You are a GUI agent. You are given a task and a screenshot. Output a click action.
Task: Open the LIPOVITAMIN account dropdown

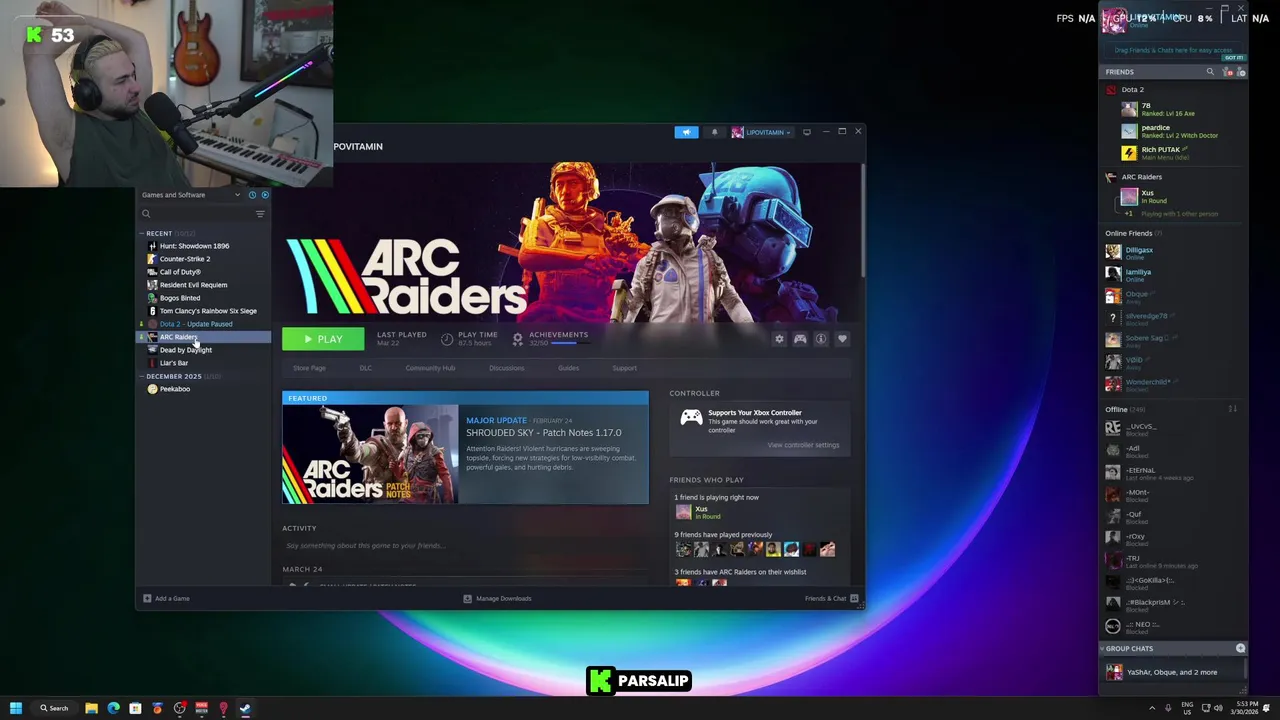(x=762, y=132)
